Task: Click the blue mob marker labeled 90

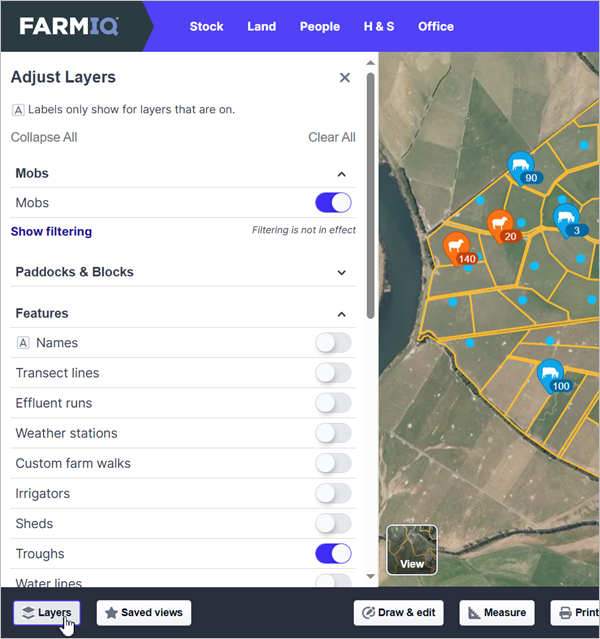Action: [519, 167]
